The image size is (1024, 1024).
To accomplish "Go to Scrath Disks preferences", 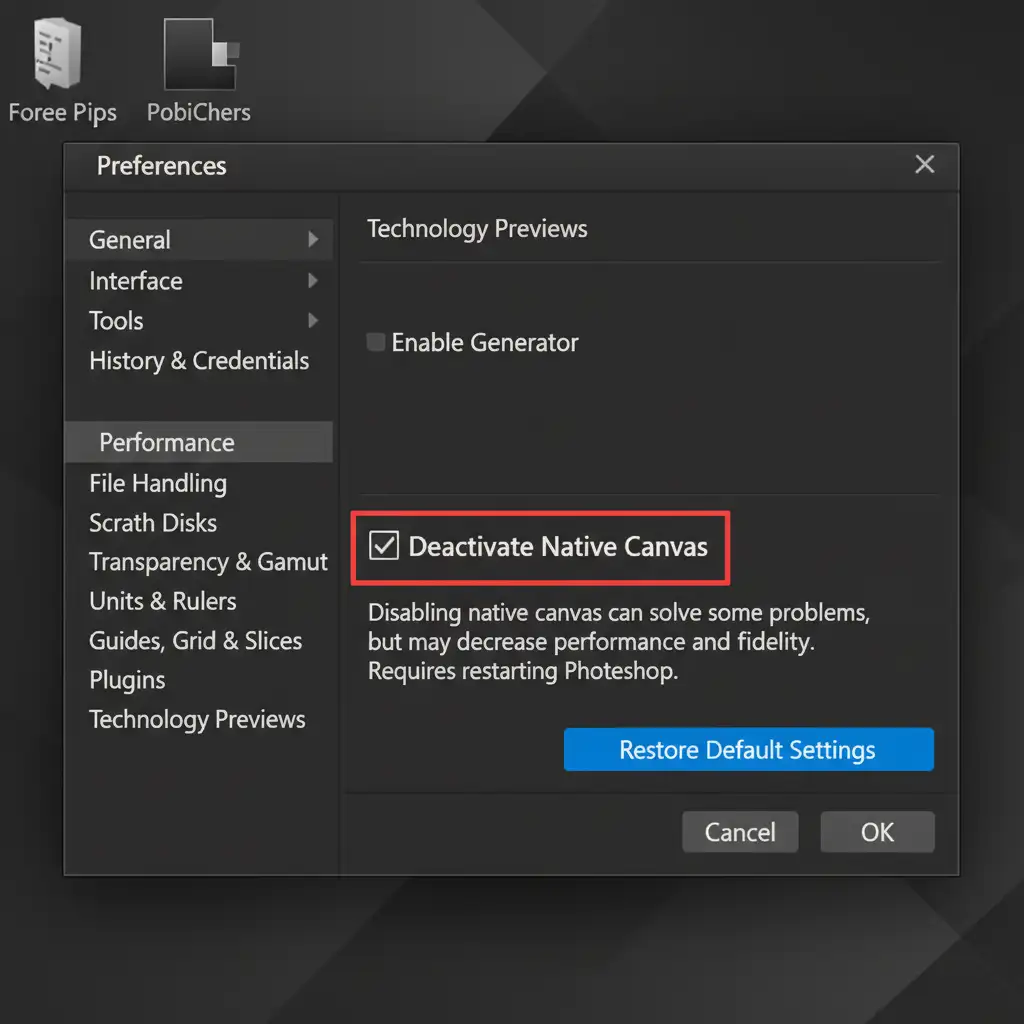I will [x=153, y=523].
